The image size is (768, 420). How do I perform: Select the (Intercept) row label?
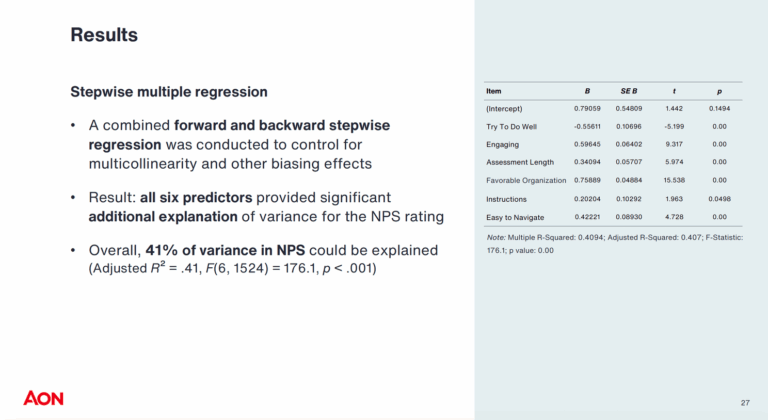click(x=504, y=107)
